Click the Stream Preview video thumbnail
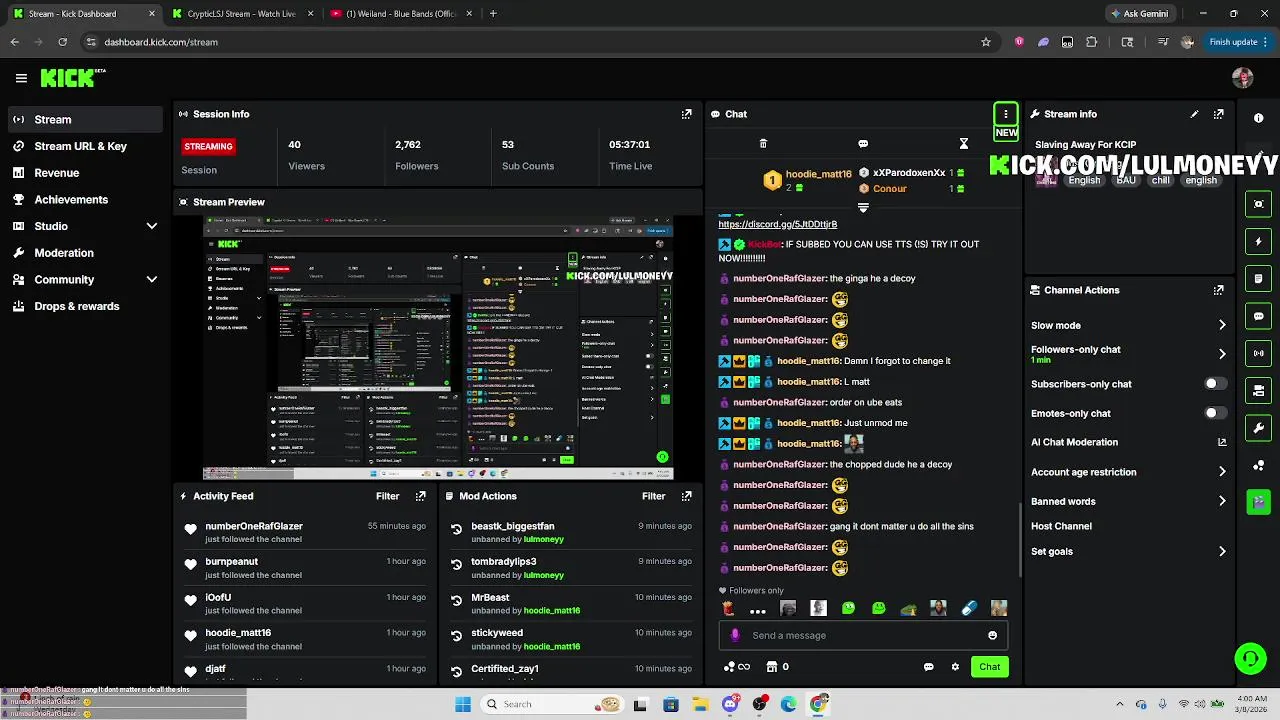The height and width of the screenshot is (720, 1280). click(438, 348)
